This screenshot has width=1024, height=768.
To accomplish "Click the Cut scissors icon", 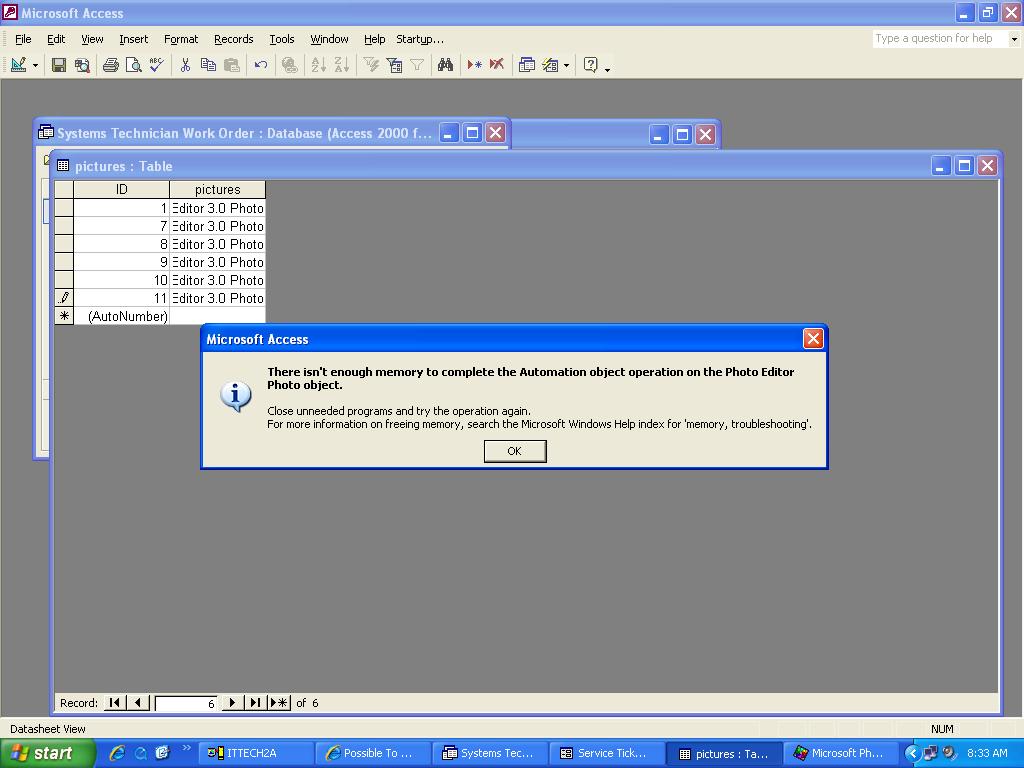I will tap(185, 65).
